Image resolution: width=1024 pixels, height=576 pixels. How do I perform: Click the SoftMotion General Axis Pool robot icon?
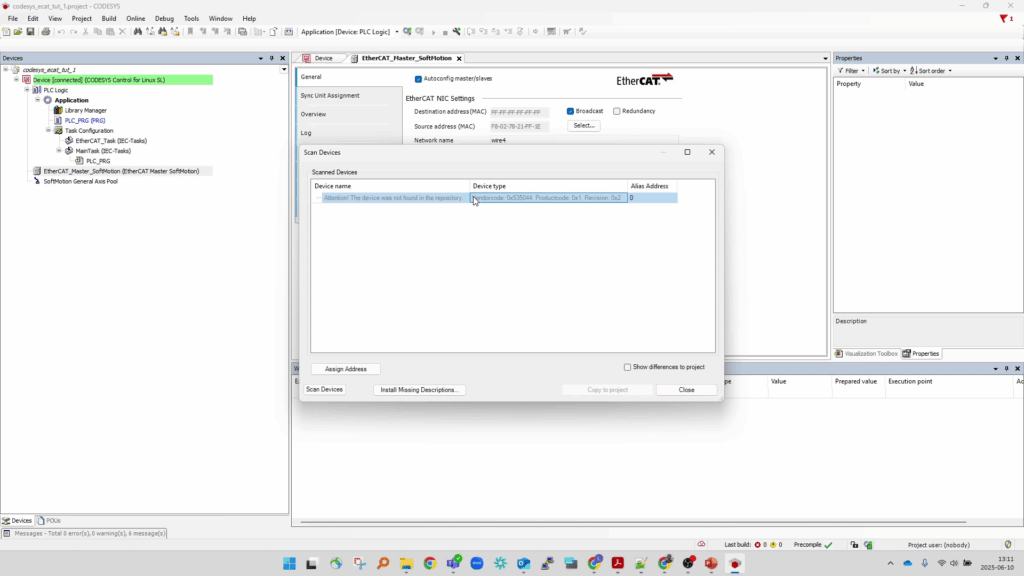37,181
